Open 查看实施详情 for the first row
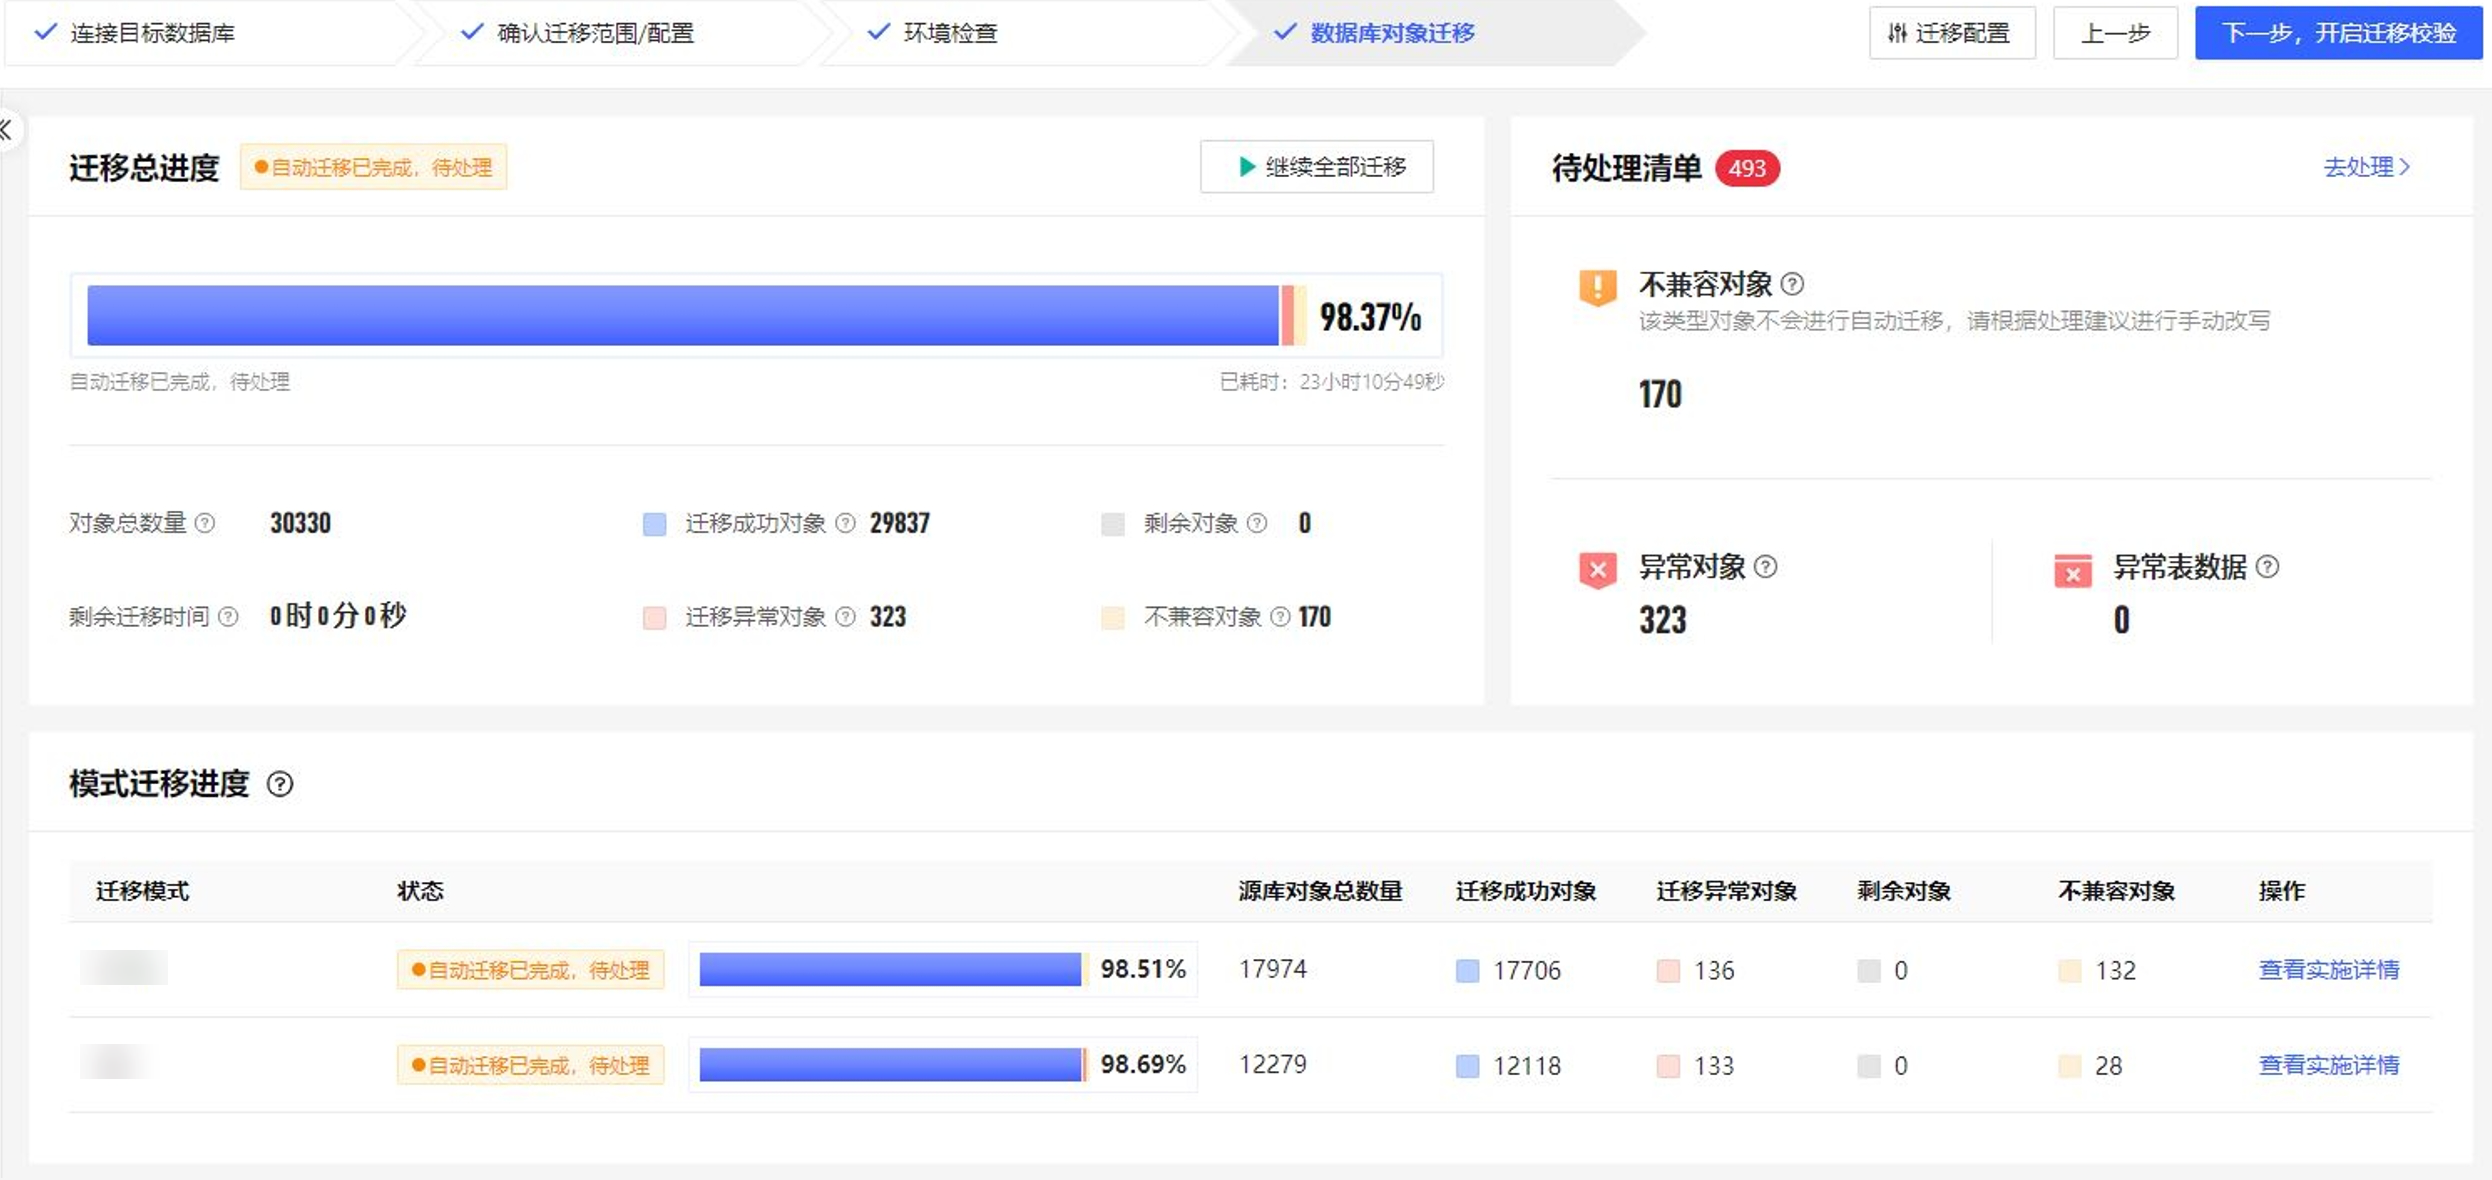This screenshot has width=2492, height=1180. 2329,969
